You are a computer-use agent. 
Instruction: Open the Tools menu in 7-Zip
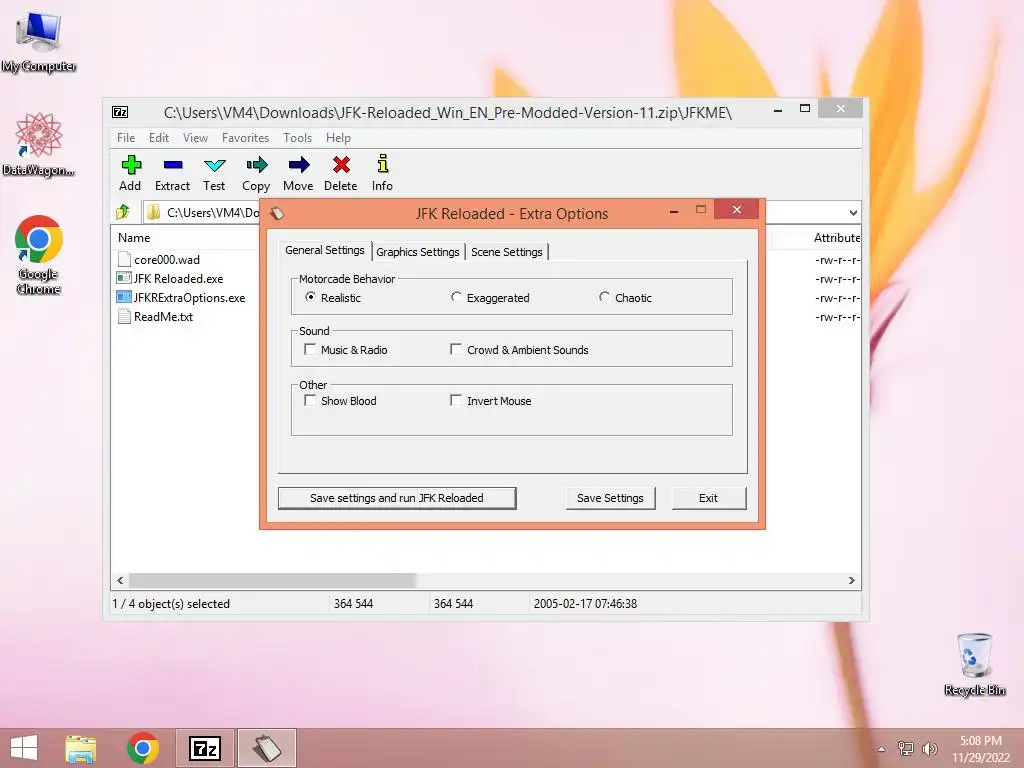point(297,138)
